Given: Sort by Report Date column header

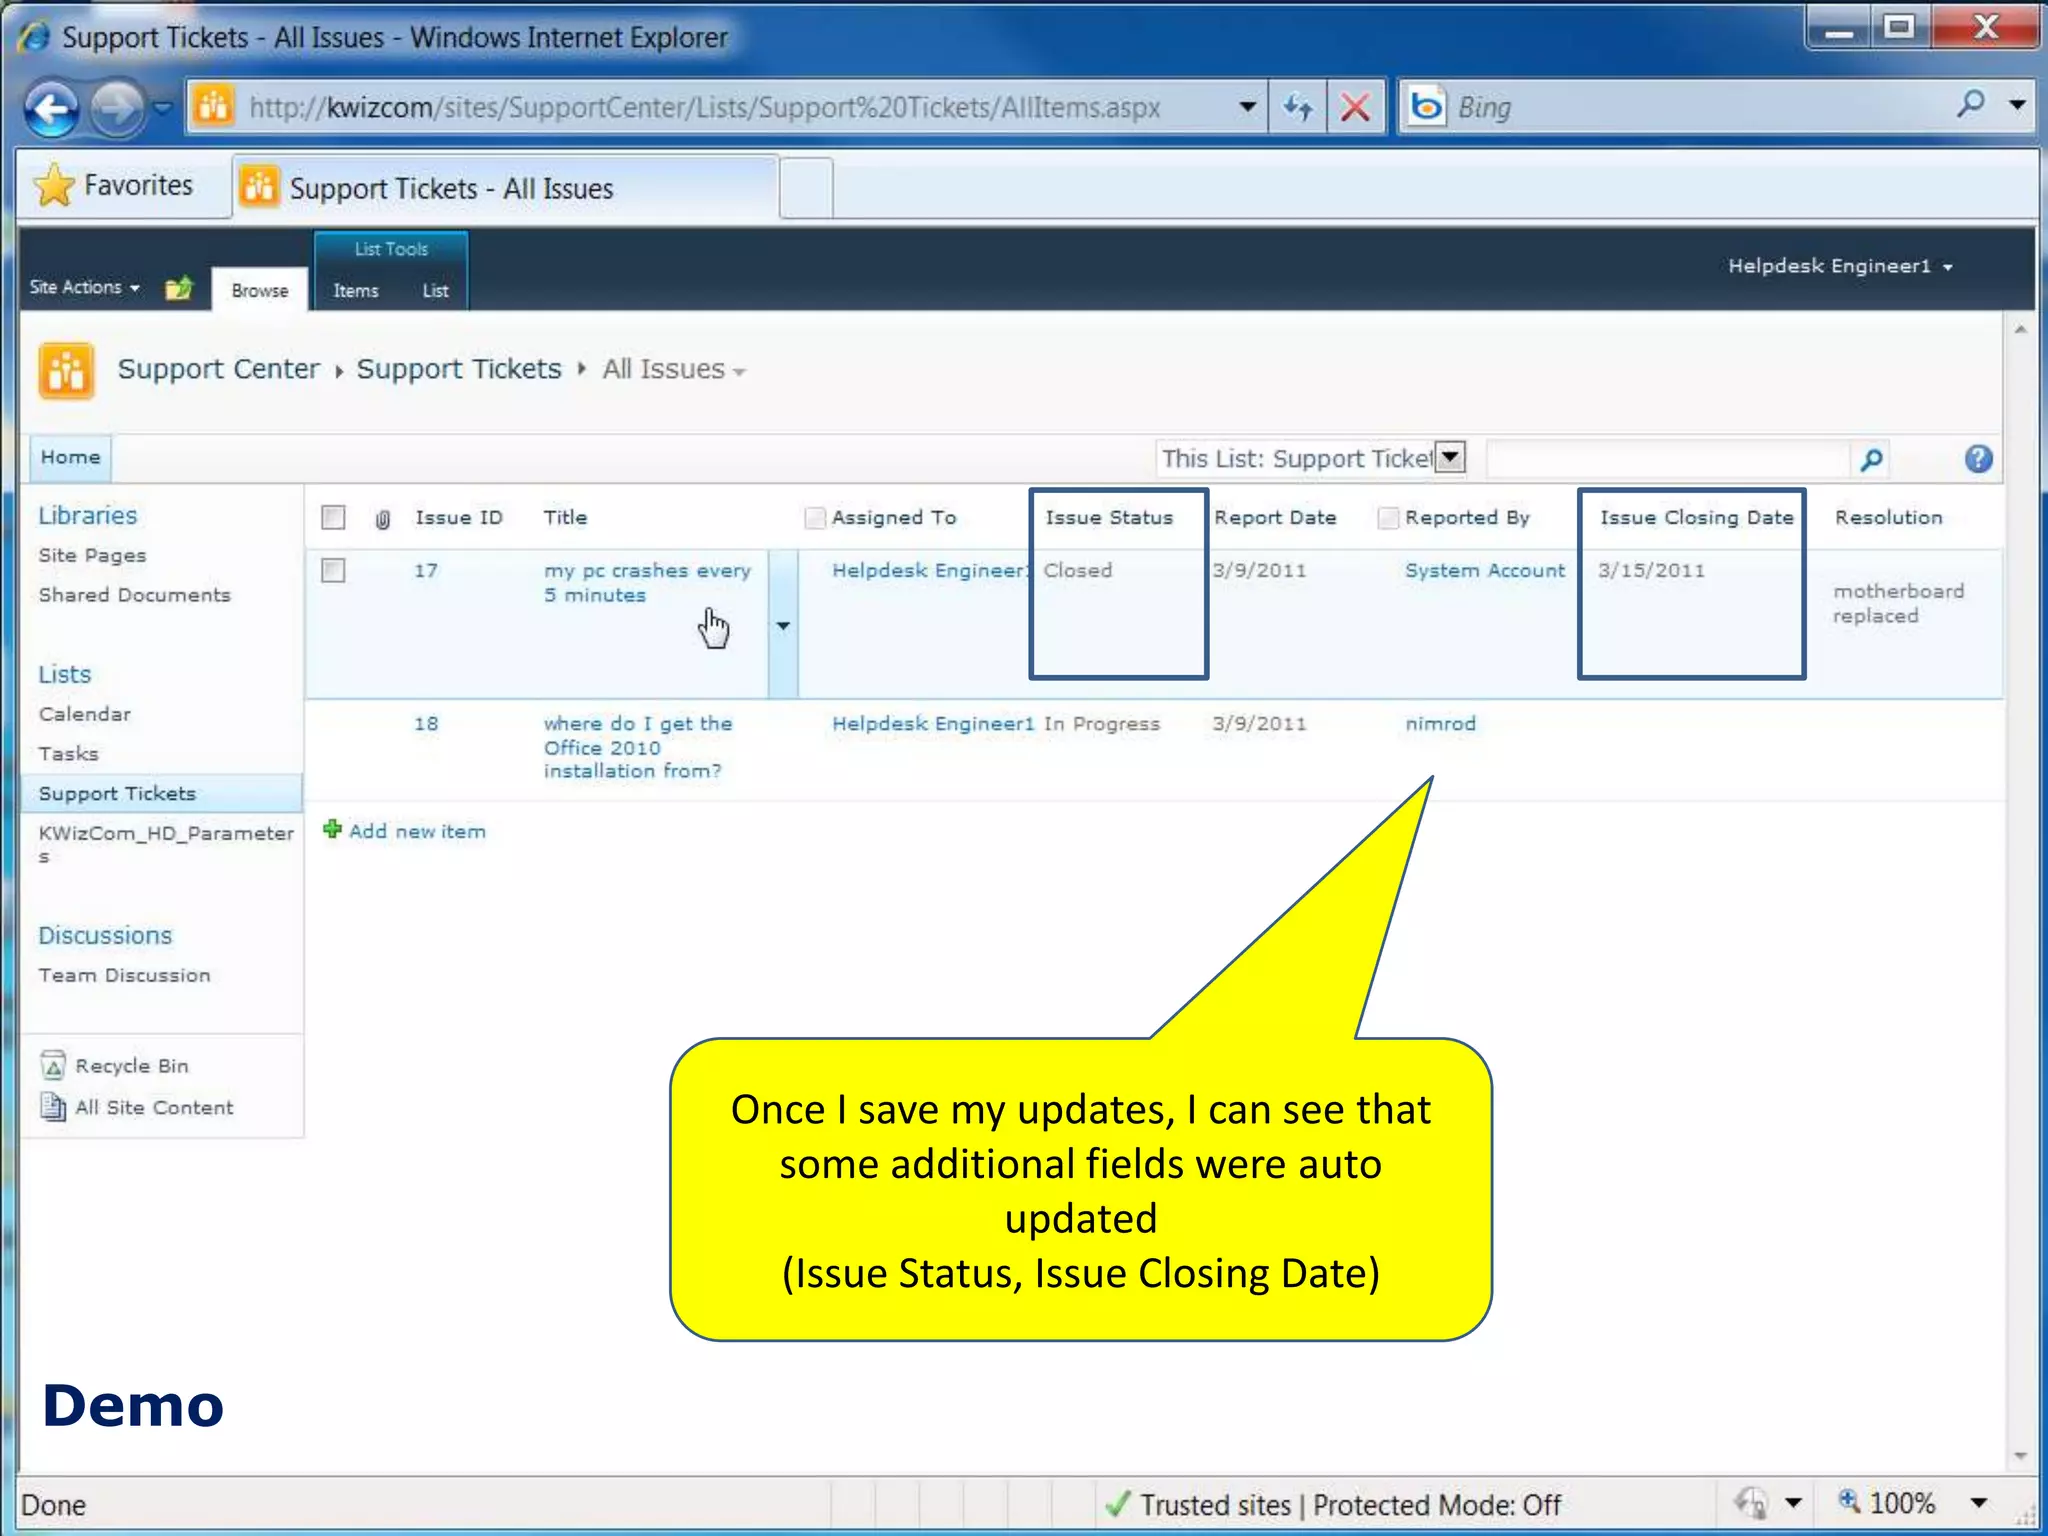Looking at the screenshot, I should coord(1275,518).
